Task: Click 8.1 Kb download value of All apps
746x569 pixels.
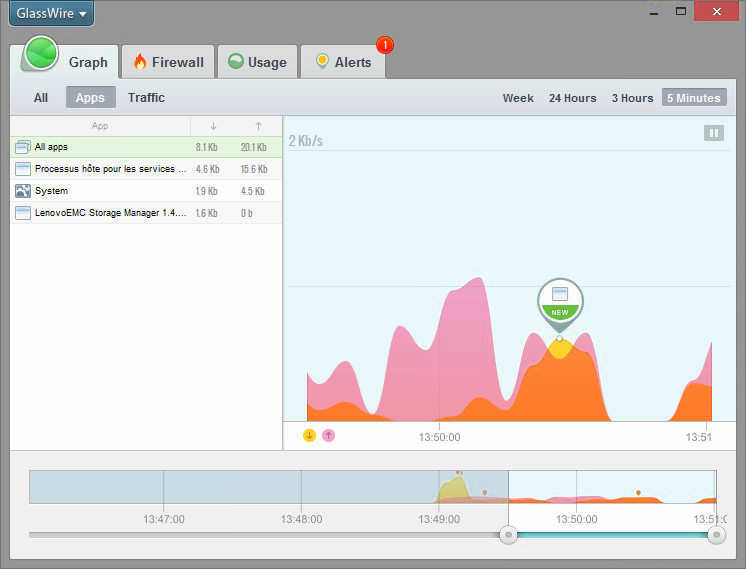Action: point(206,147)
